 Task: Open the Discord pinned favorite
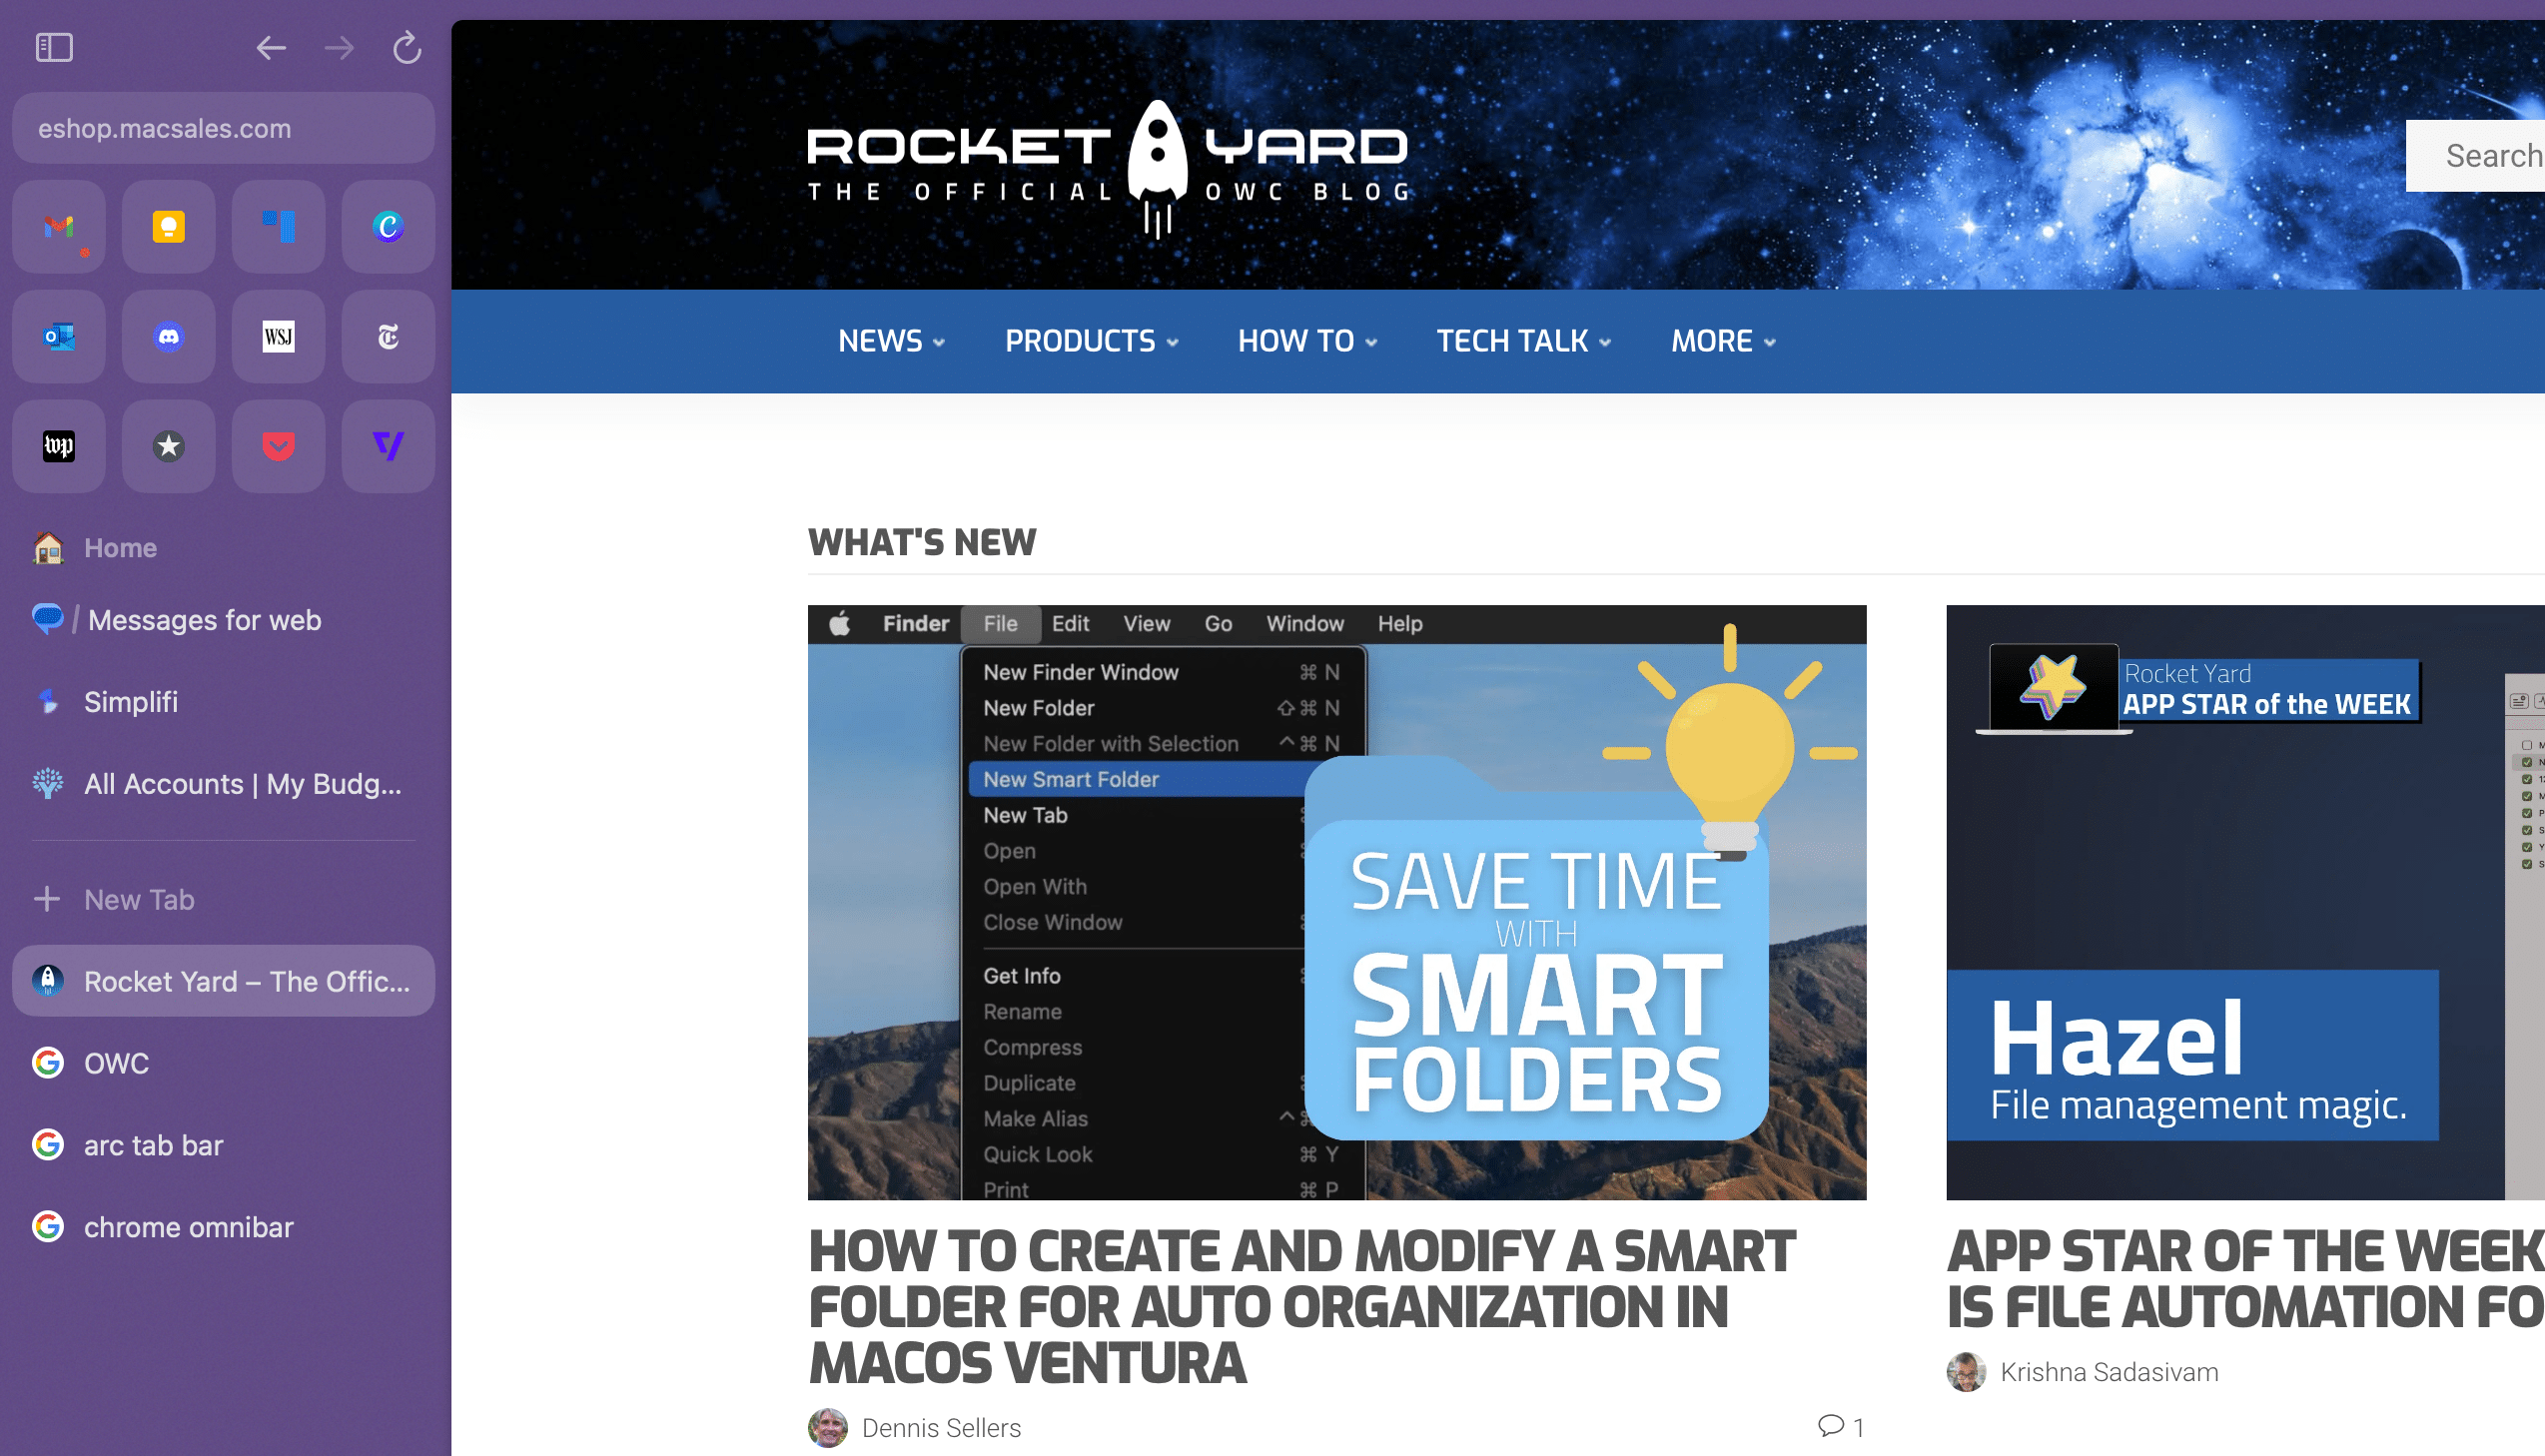coord(168,337)
